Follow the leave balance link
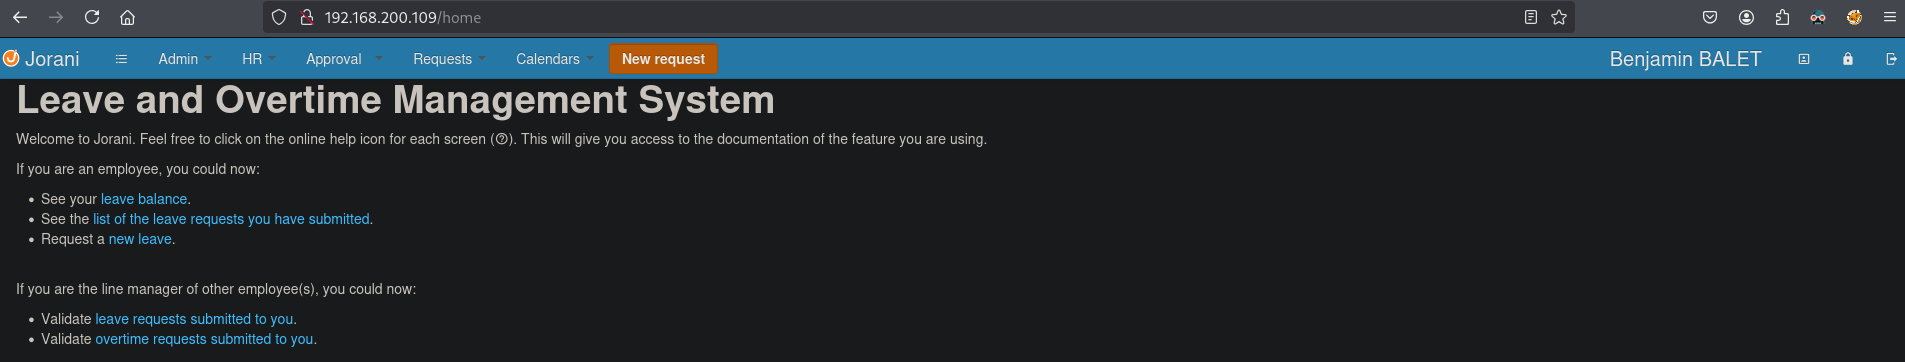The width and height of the screenshot is (1905, 362). (x=144, y=199)
